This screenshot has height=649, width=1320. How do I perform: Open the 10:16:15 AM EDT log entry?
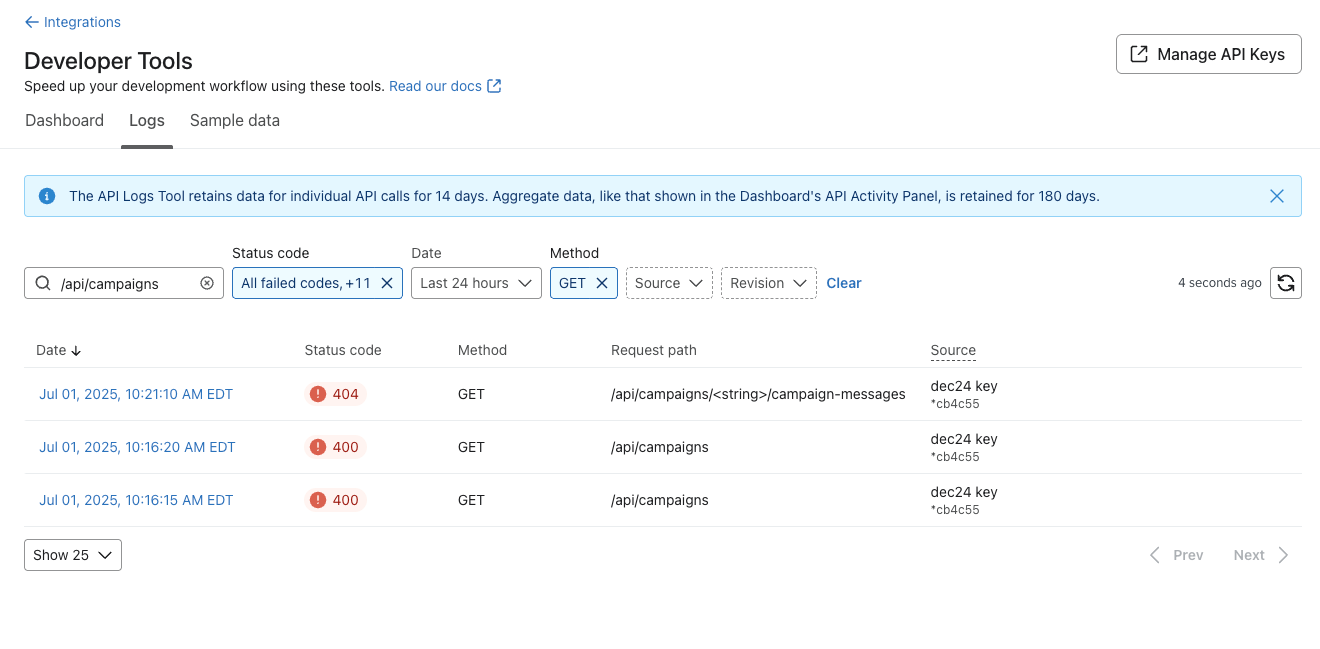click(136, 500)
